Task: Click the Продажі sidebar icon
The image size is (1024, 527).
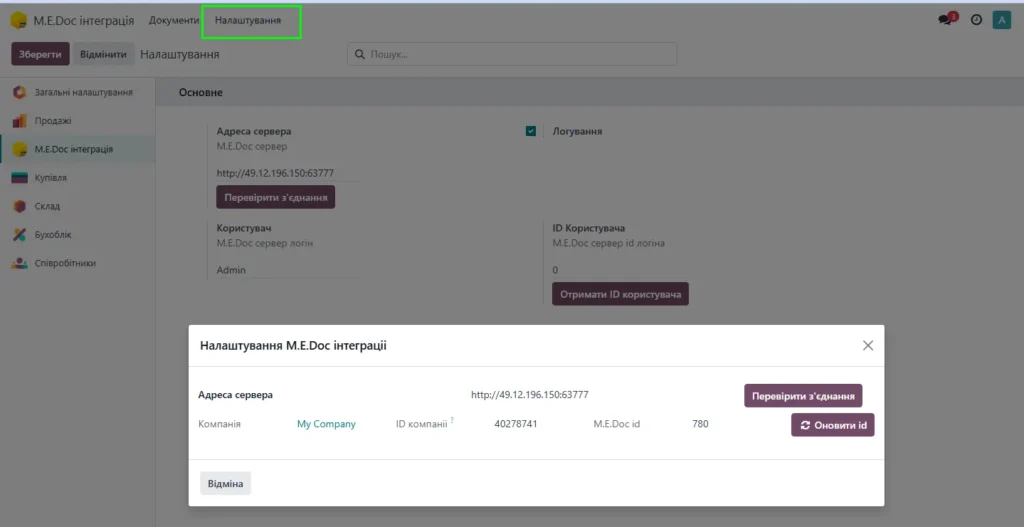Action: [20, 121]
